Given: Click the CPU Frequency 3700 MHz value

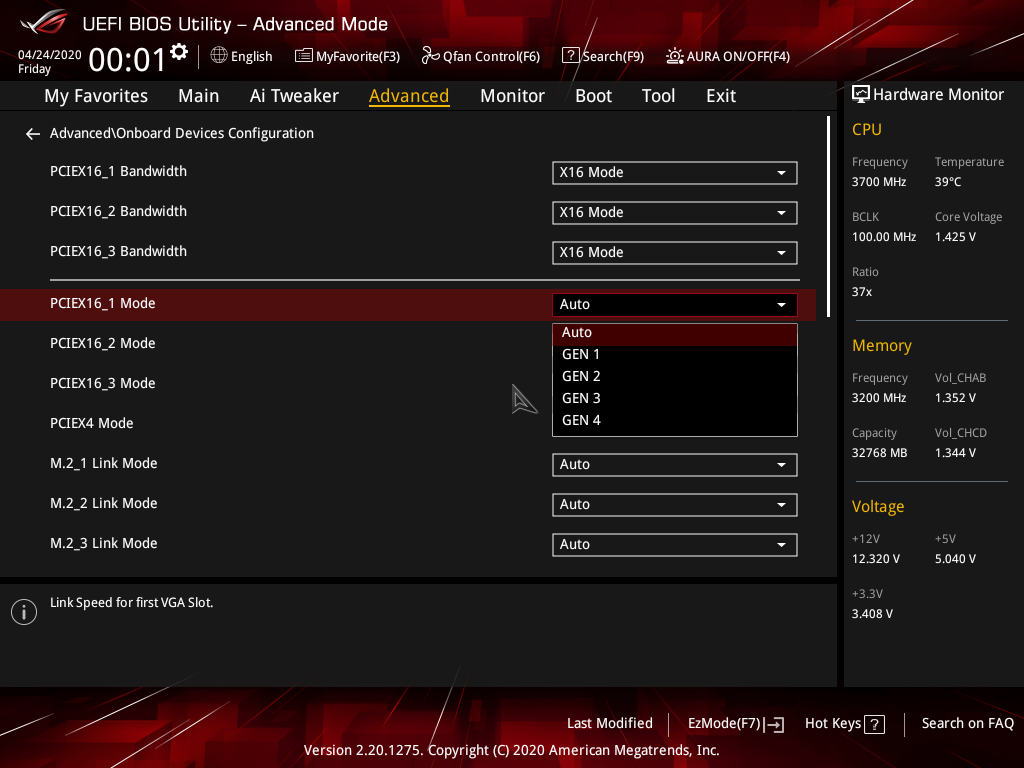Looking at the screenshot, I should (878, 182).
